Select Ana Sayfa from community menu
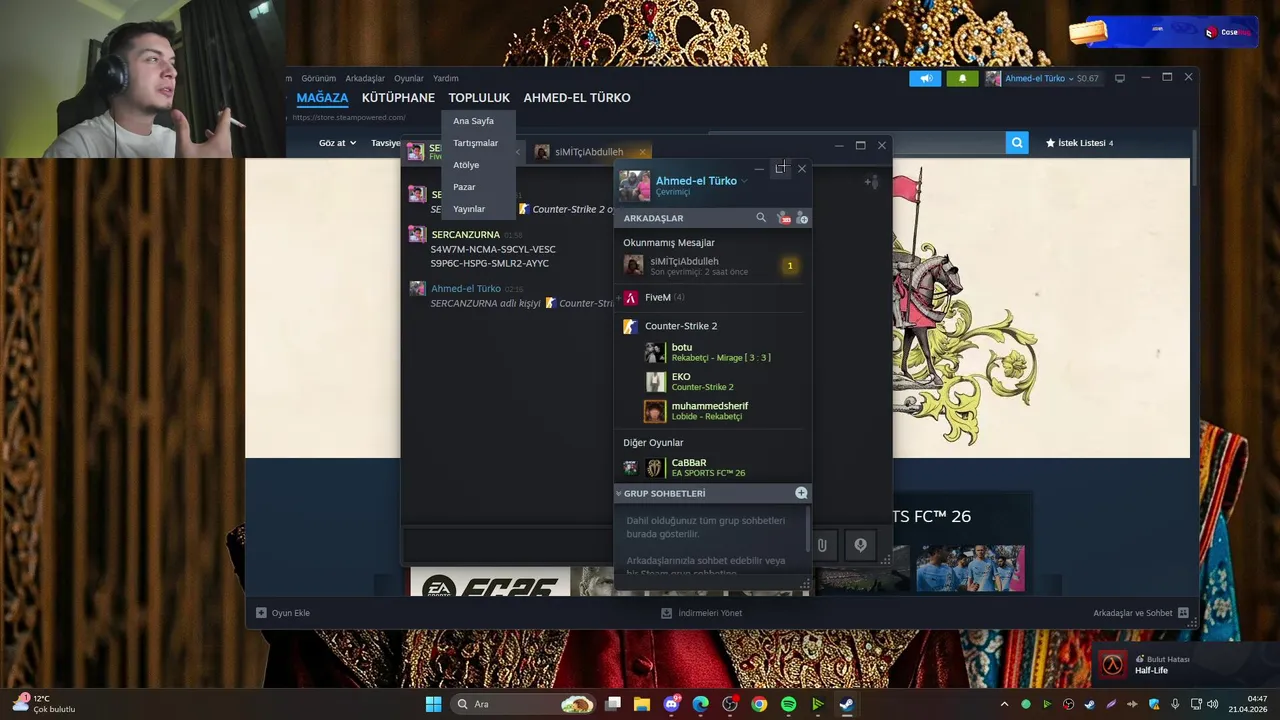Screen dimensions: 1280x720 click(478, 121)
